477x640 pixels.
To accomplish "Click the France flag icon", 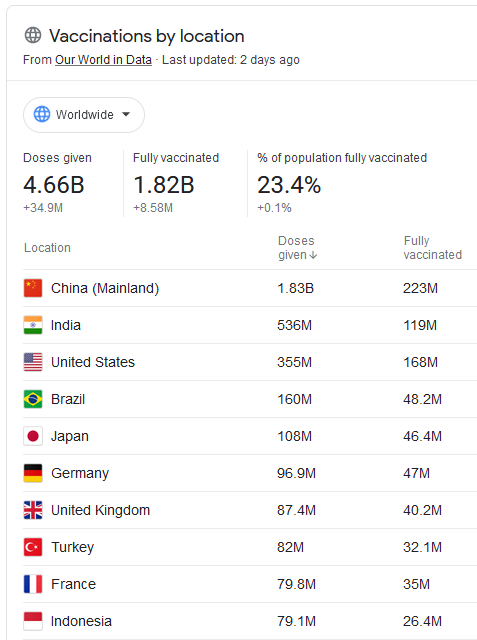I will coord(33,584).
